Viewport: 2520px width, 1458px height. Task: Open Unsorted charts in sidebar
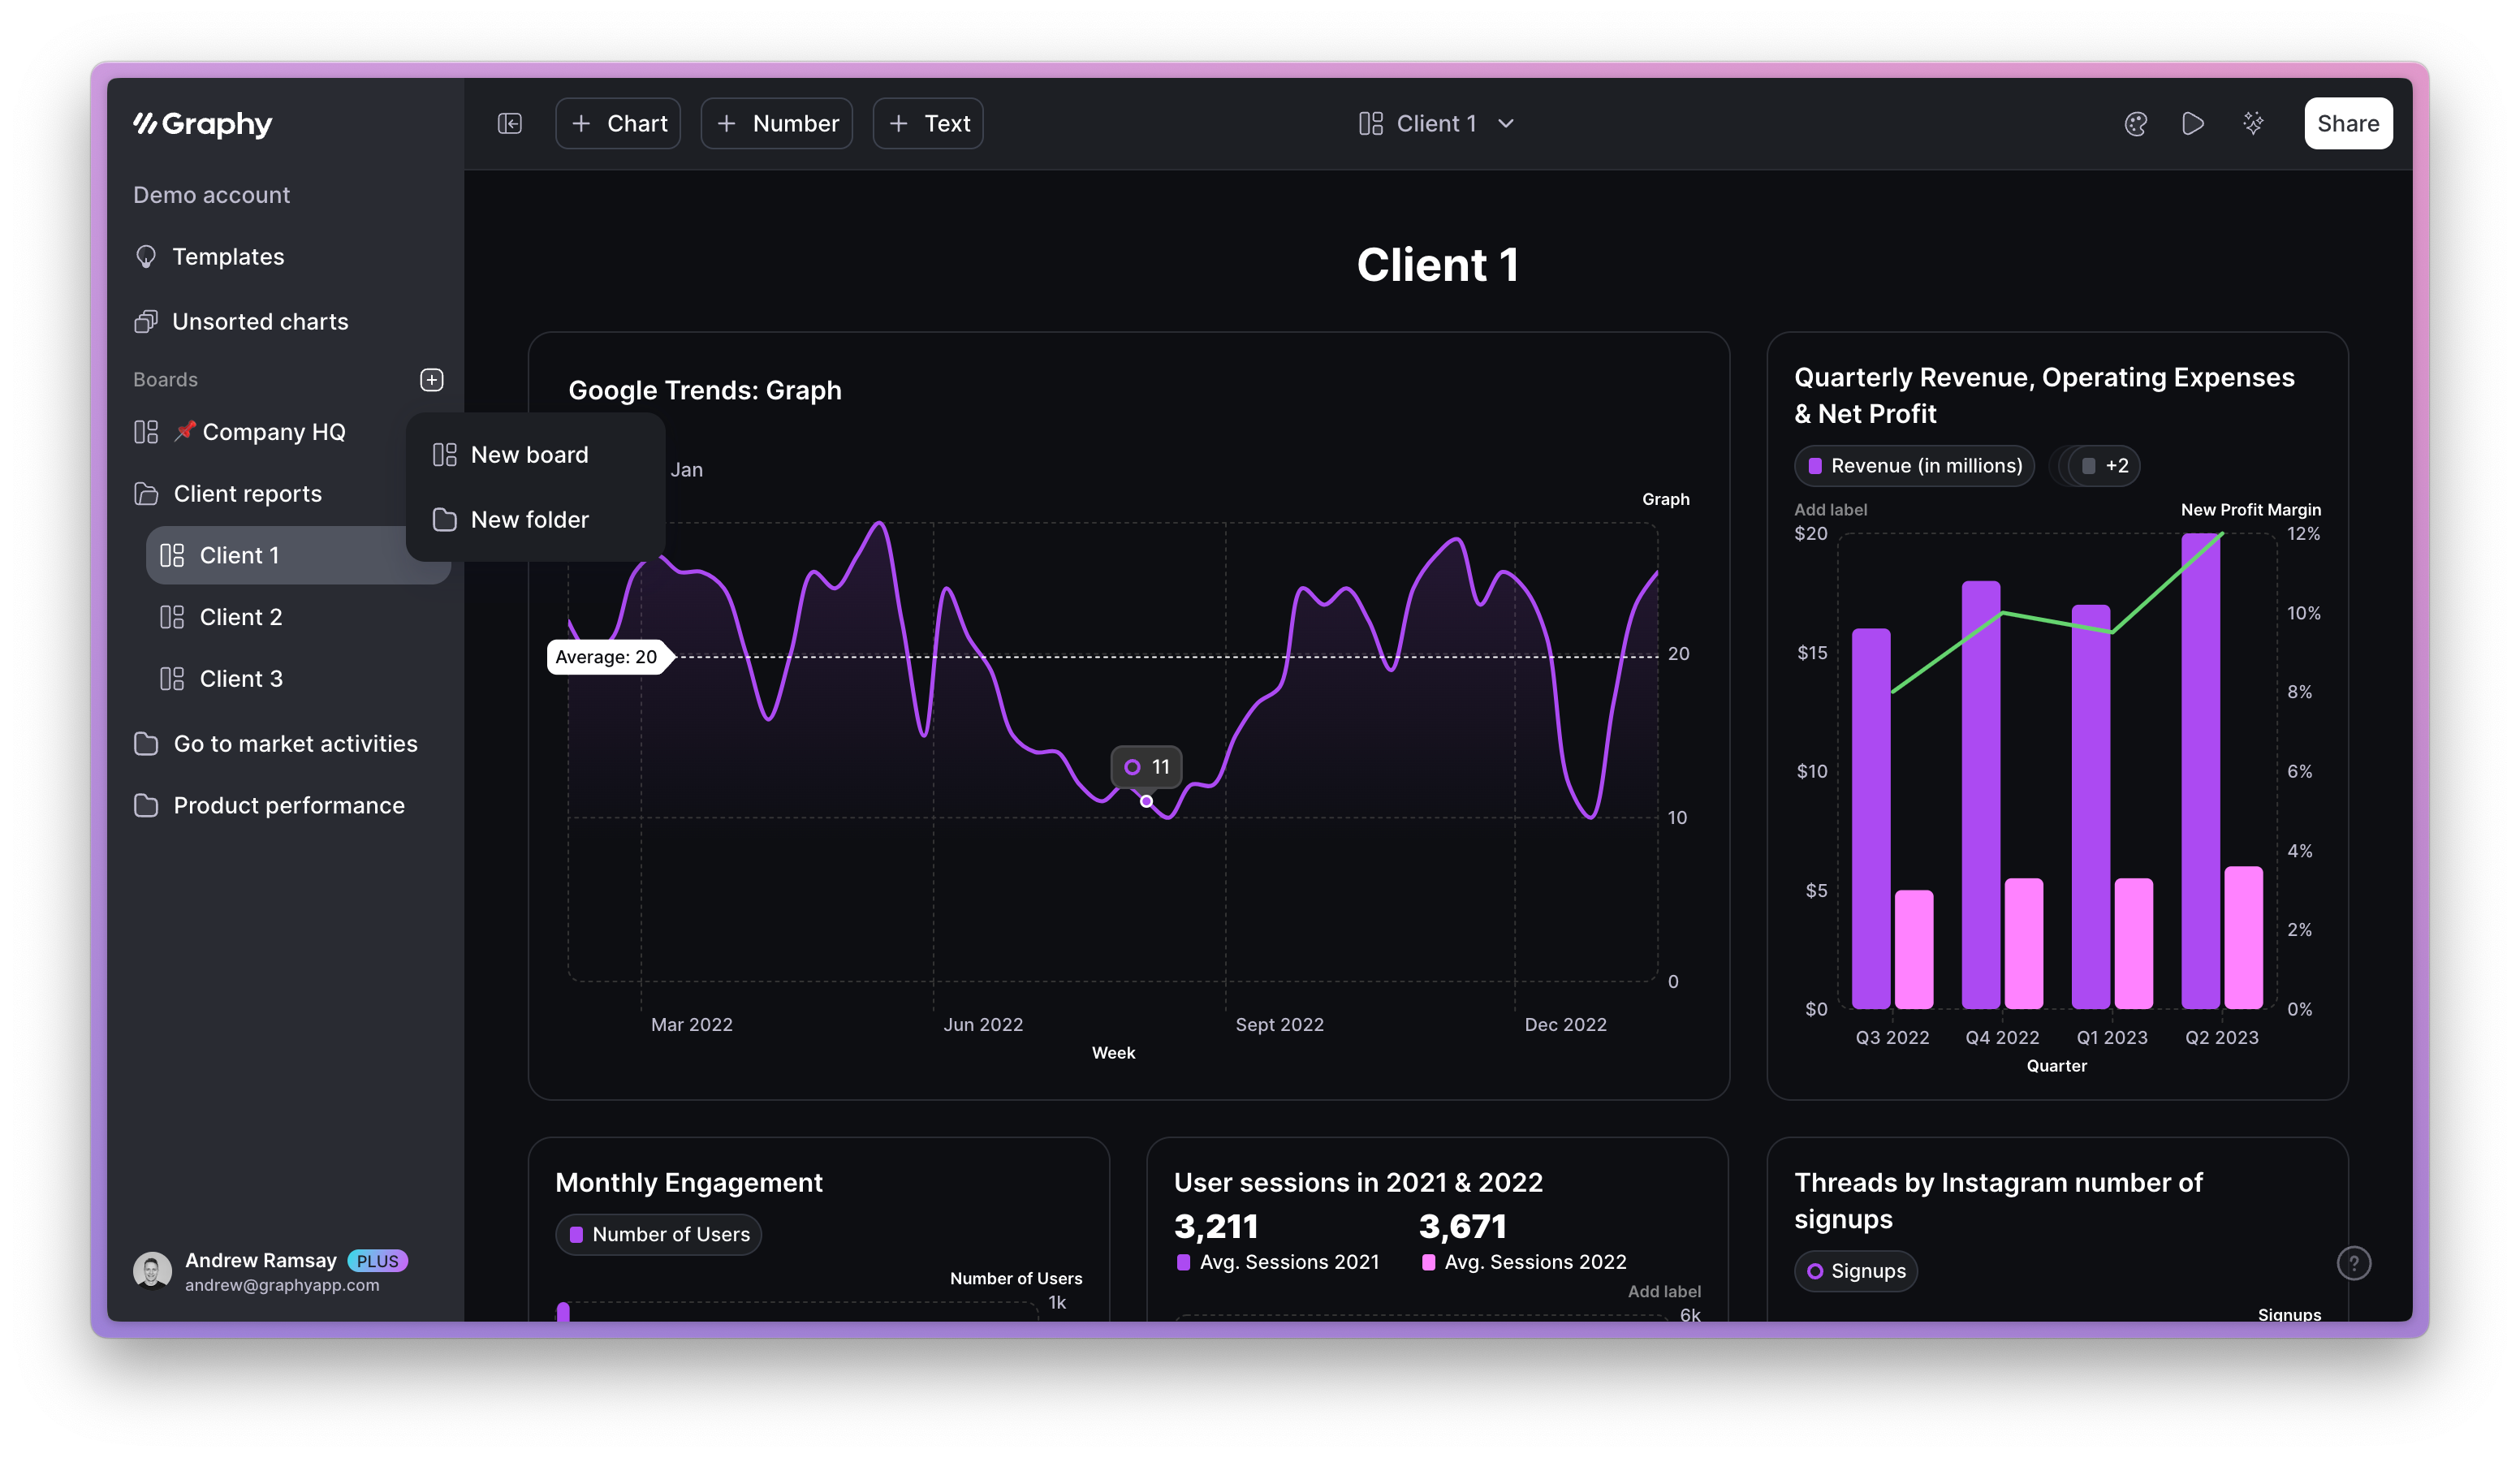coord(260,322)
